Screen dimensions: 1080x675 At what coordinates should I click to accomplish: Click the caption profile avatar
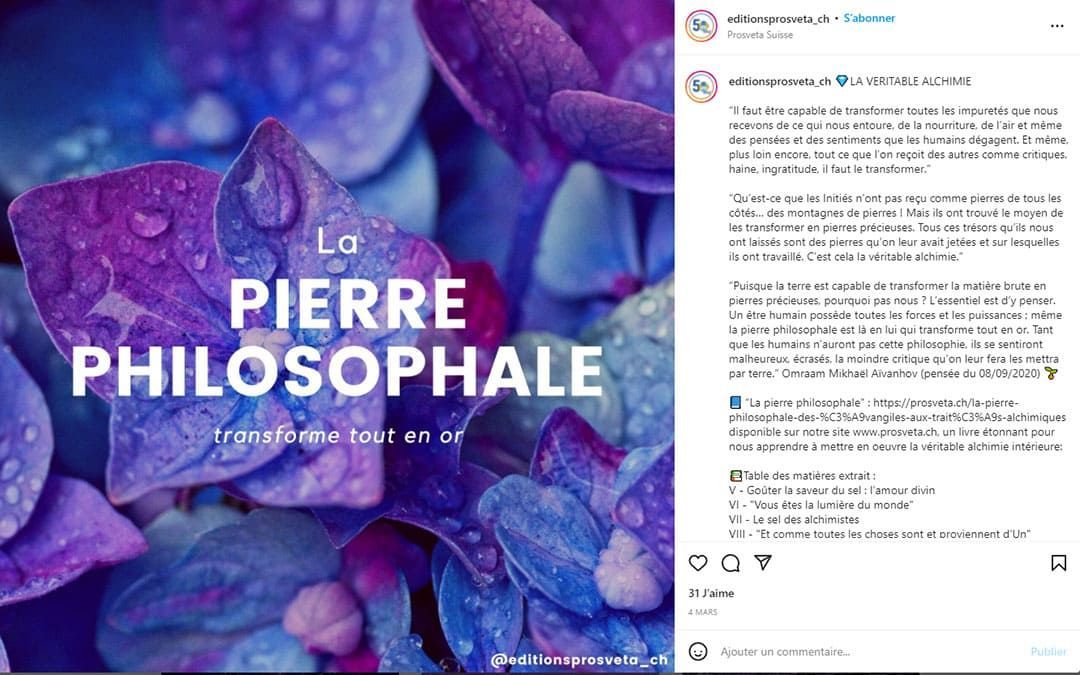(701, 87)
